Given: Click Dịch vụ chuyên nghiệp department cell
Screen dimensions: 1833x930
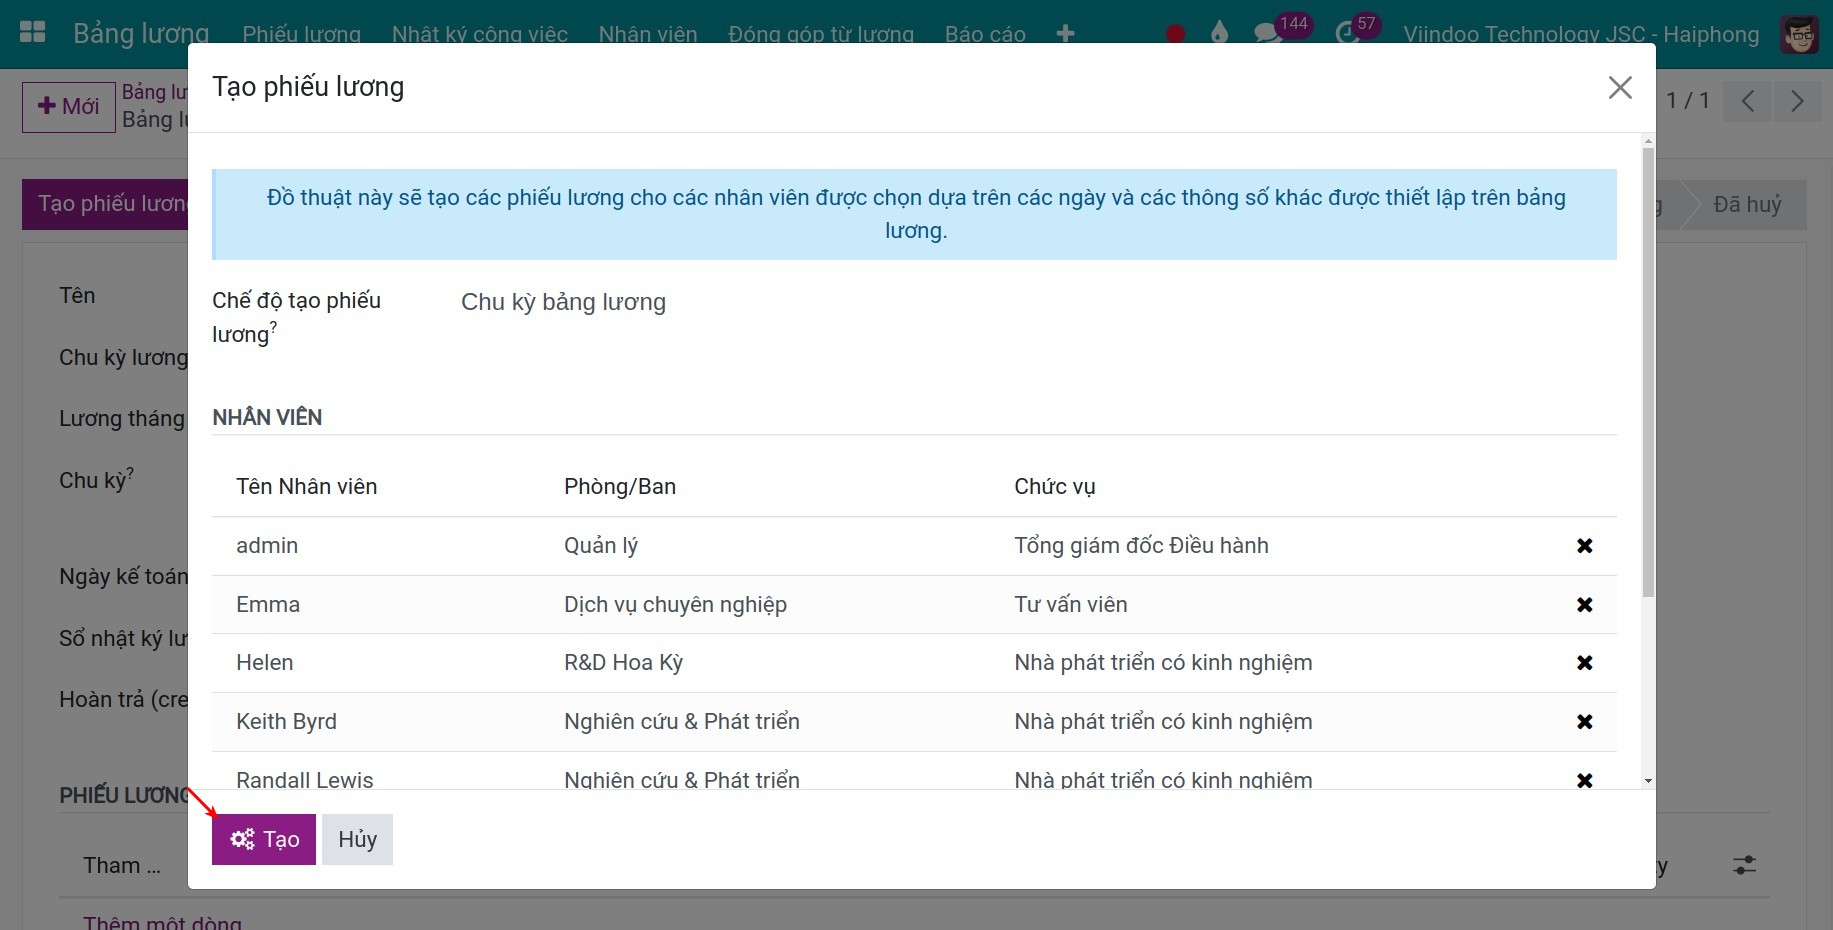Looking at the screenshot, I should point(675,604).
